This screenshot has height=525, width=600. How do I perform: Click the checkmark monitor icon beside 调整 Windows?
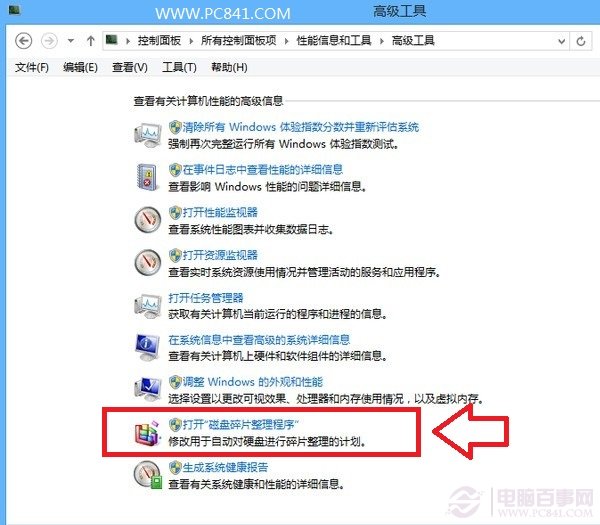pos(148,390)
